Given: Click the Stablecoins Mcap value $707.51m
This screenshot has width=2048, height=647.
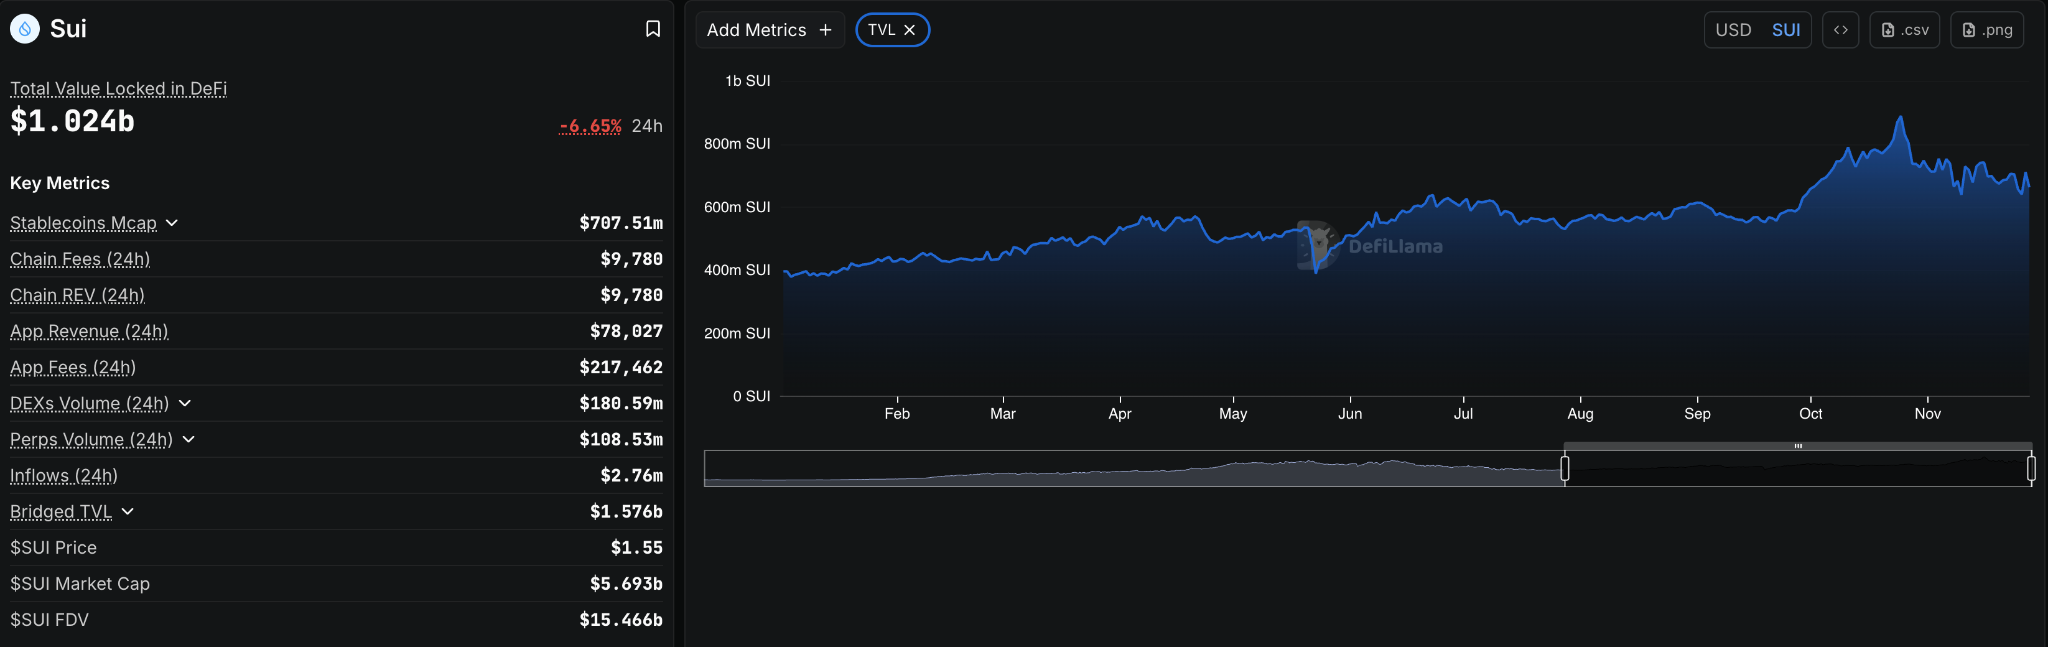Looking at the screenshot, I should point(621,223).
